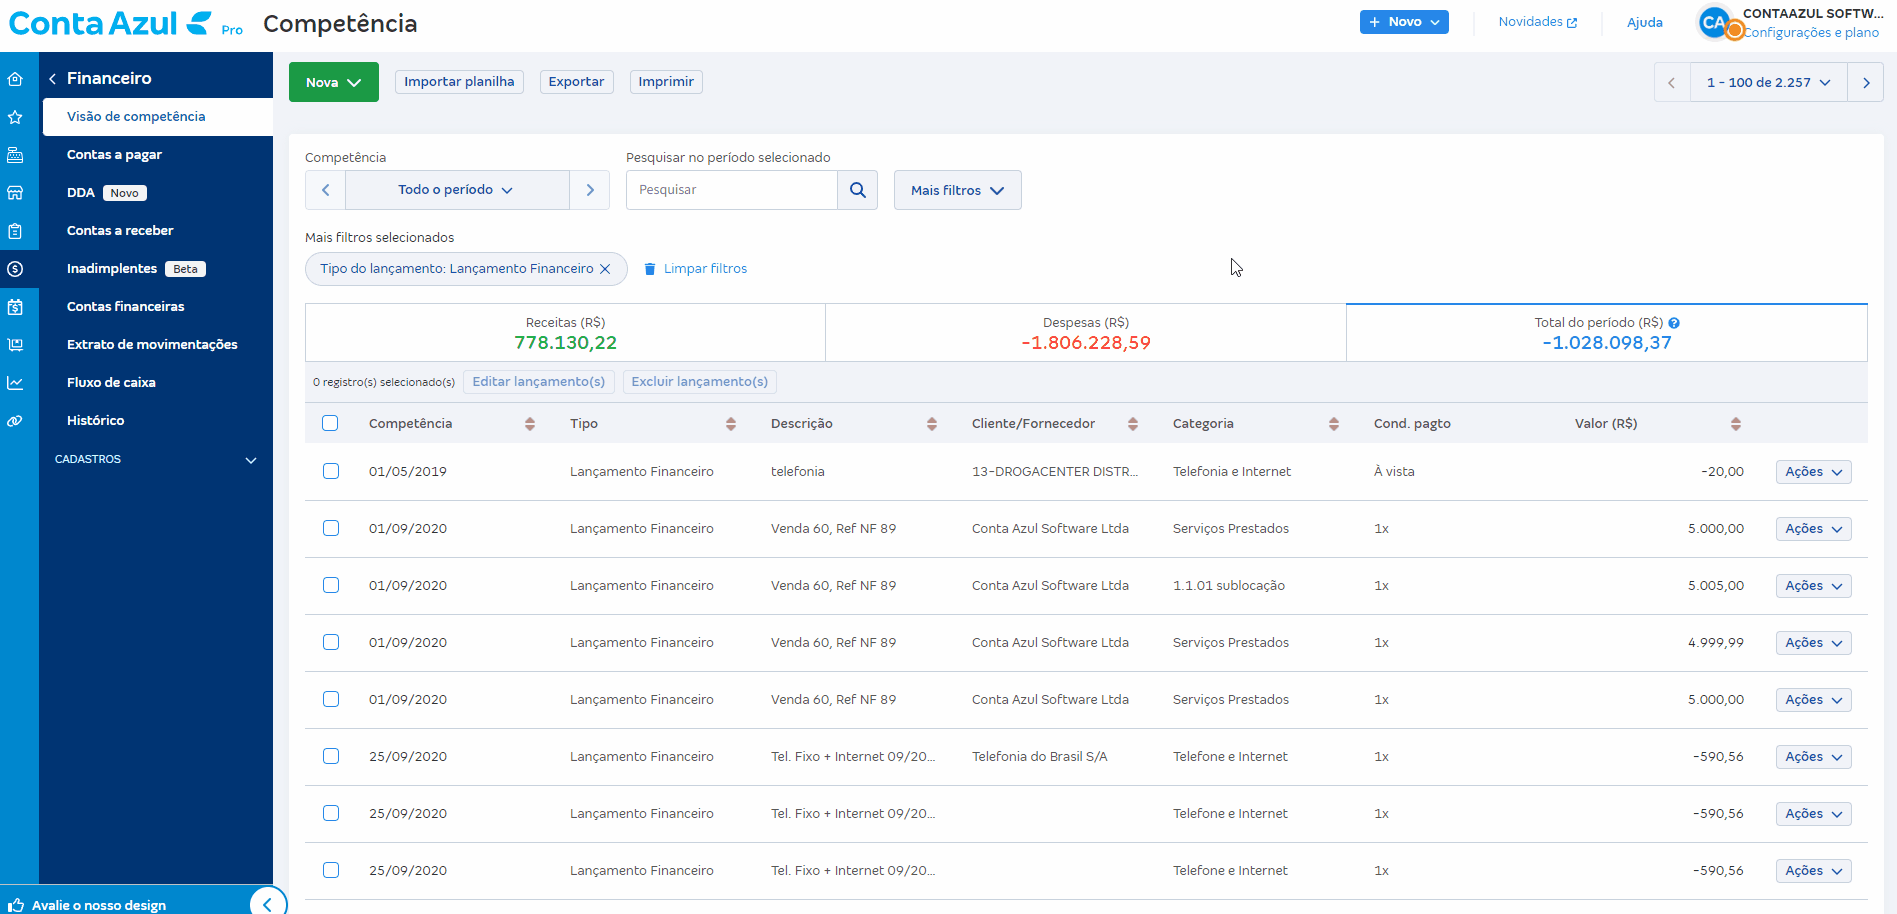Expand the Mais filtros dropdown
The image size is (1897, 914).
pyautogui.click(x=957, y=190)
